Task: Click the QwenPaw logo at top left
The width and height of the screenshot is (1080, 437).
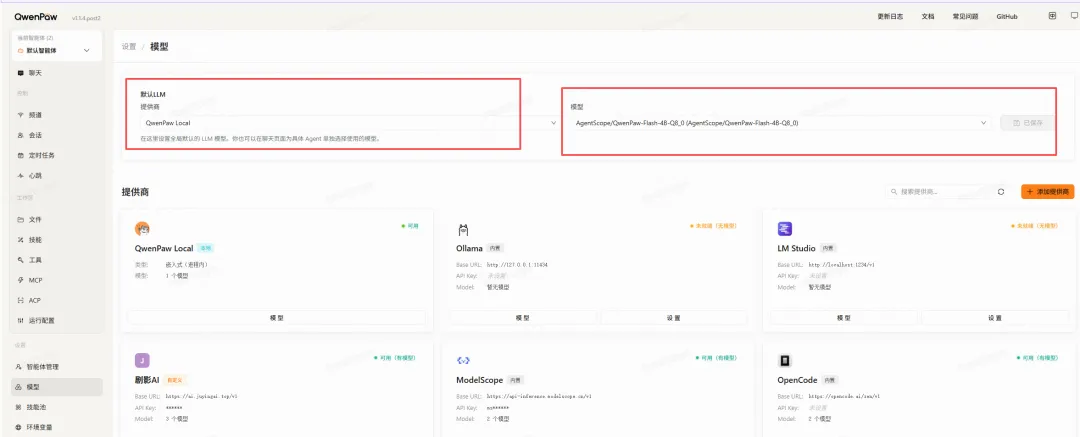Action: click(35, 17)
